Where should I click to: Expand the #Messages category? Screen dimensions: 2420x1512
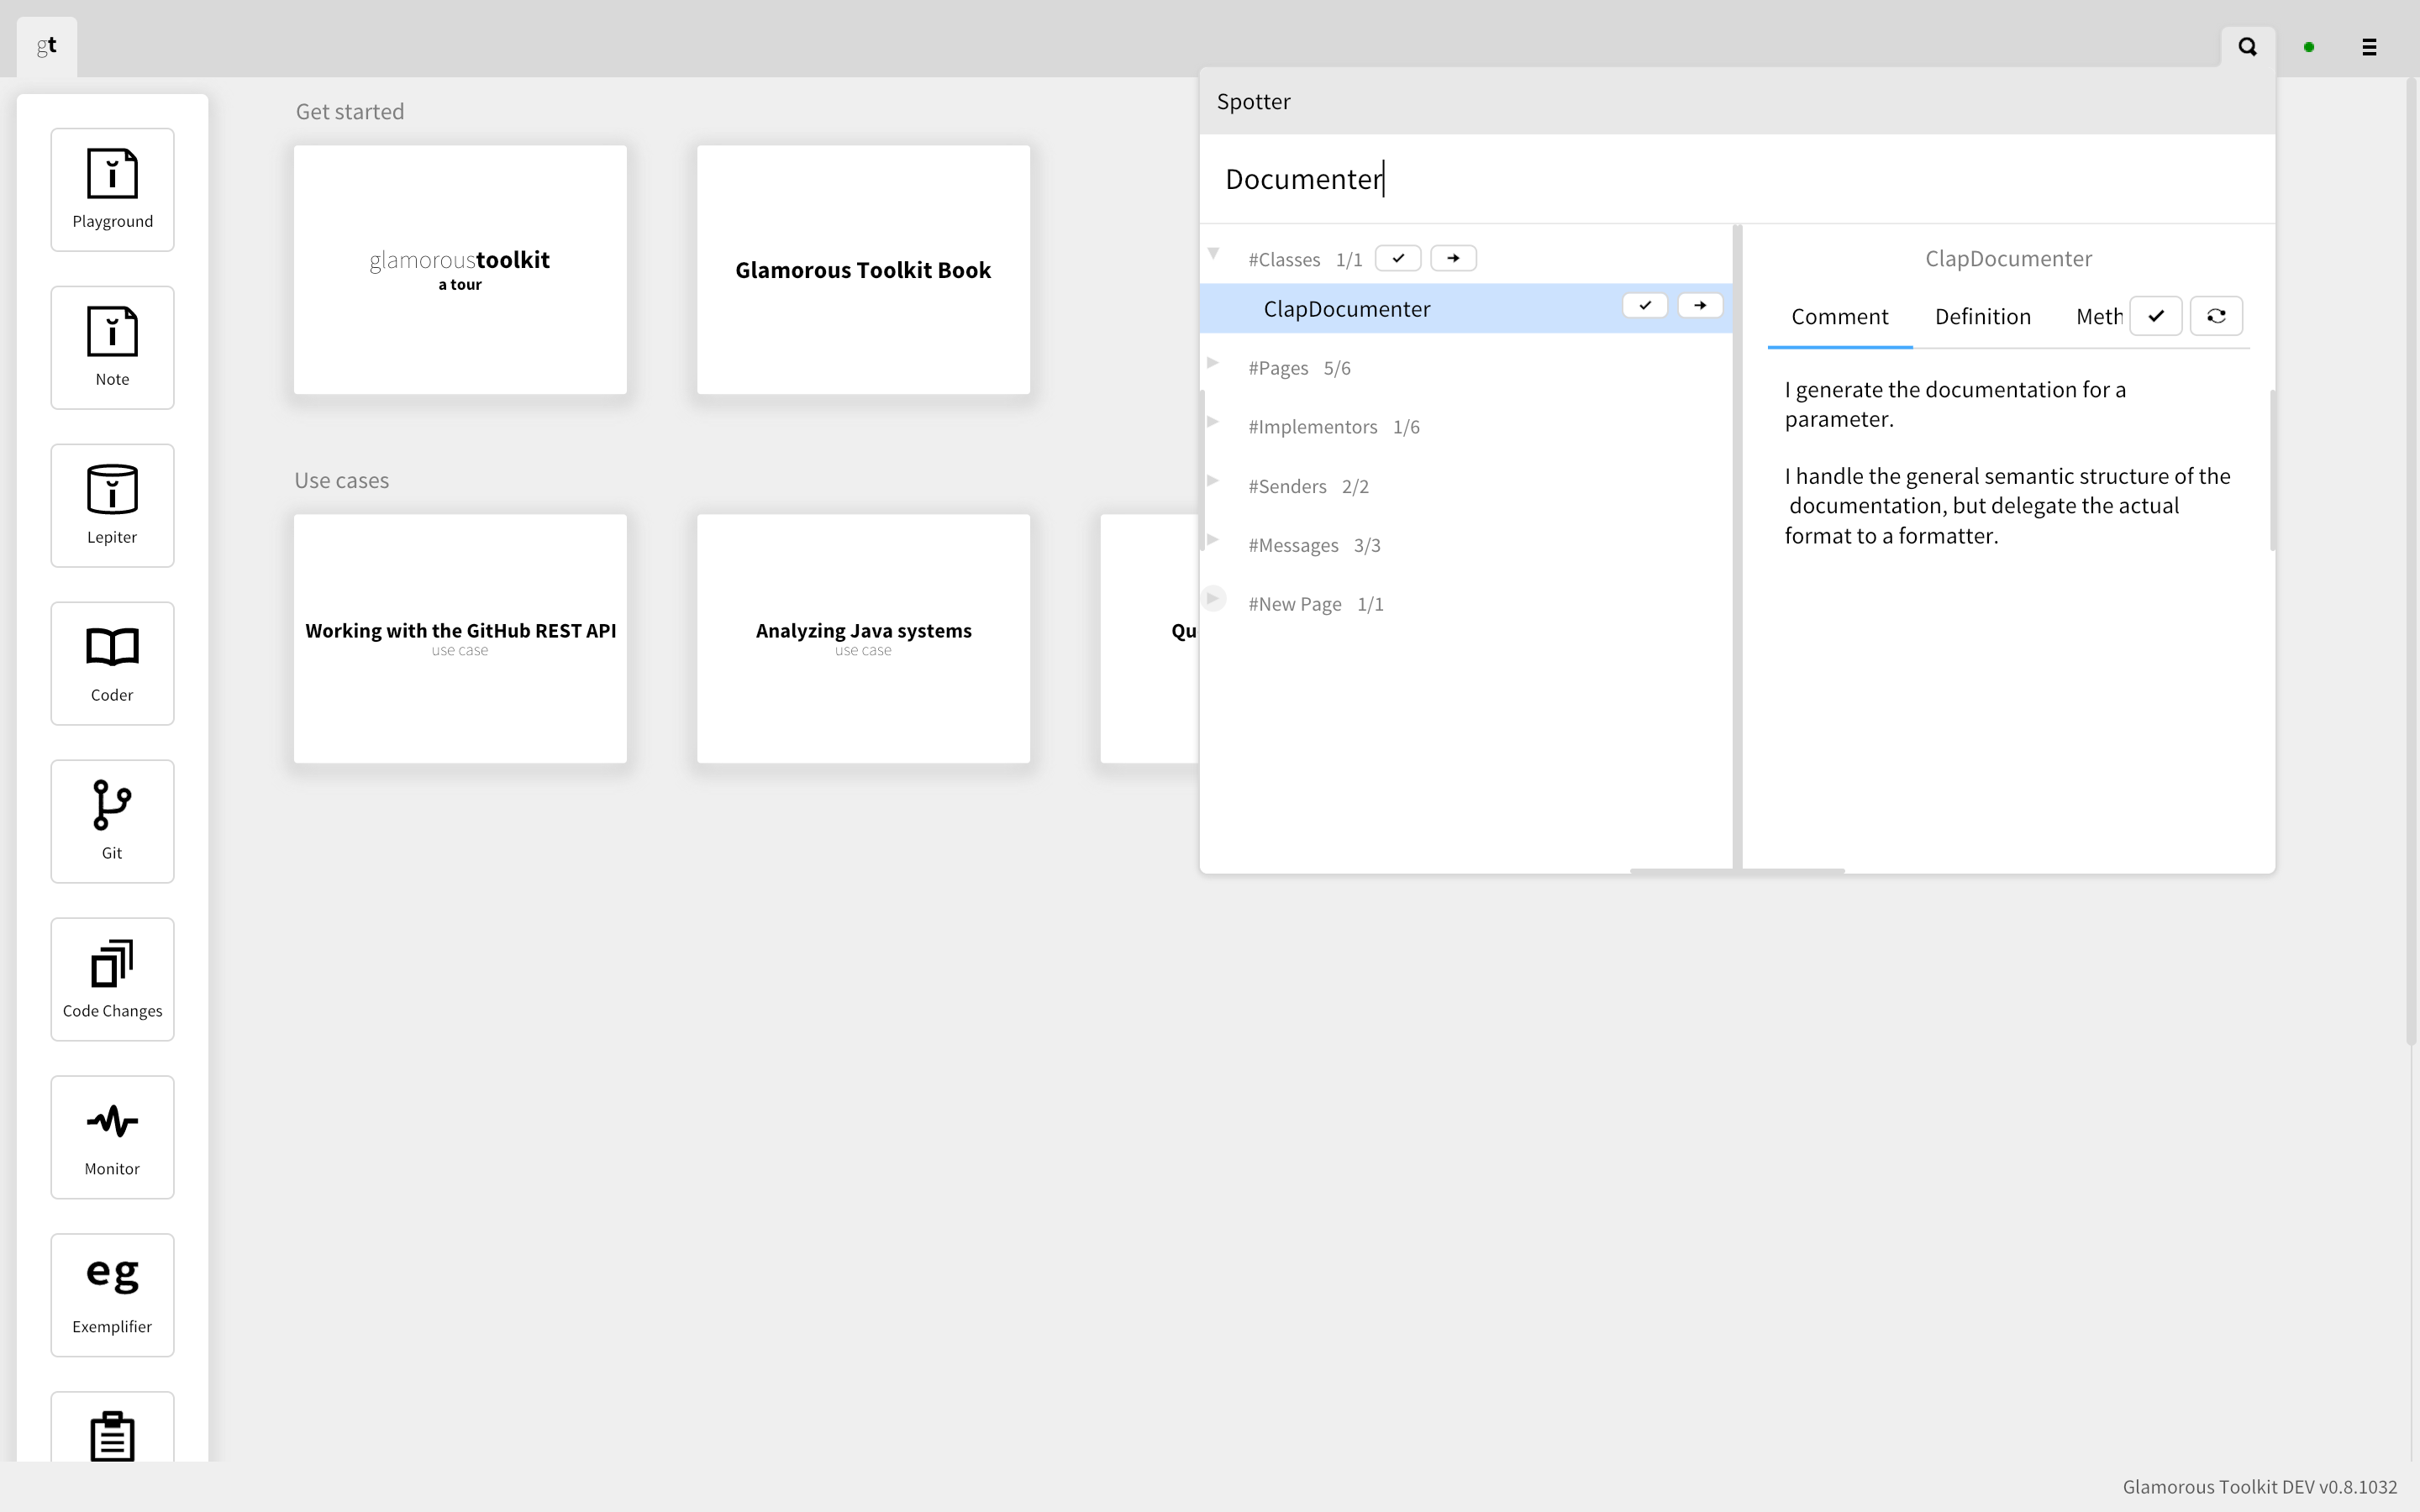click(x=1214, y=540)
